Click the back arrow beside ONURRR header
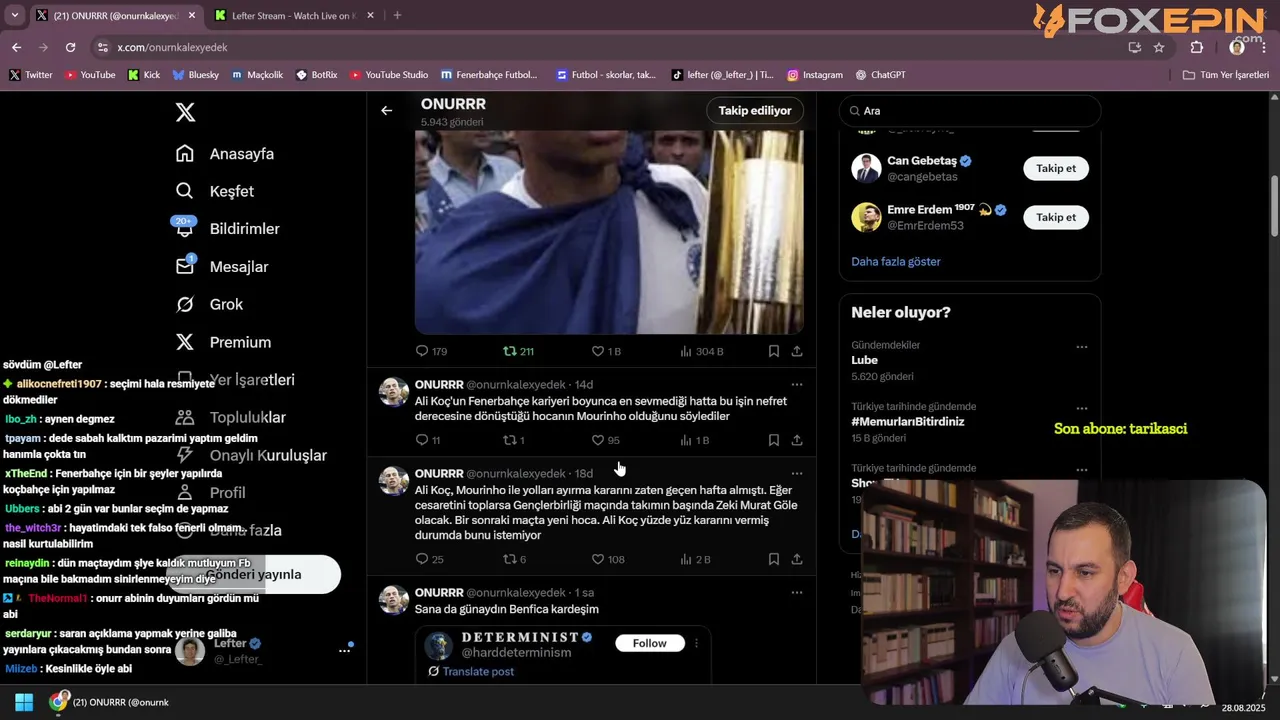 click(x=387, y=111)
